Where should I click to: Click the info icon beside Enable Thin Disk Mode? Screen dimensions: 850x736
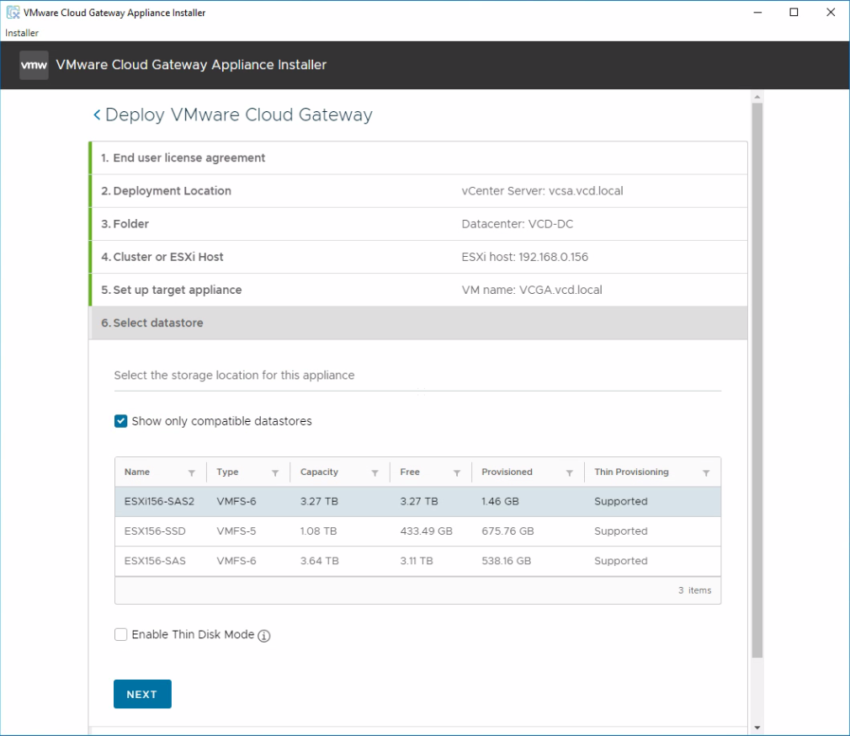(262, 634)
